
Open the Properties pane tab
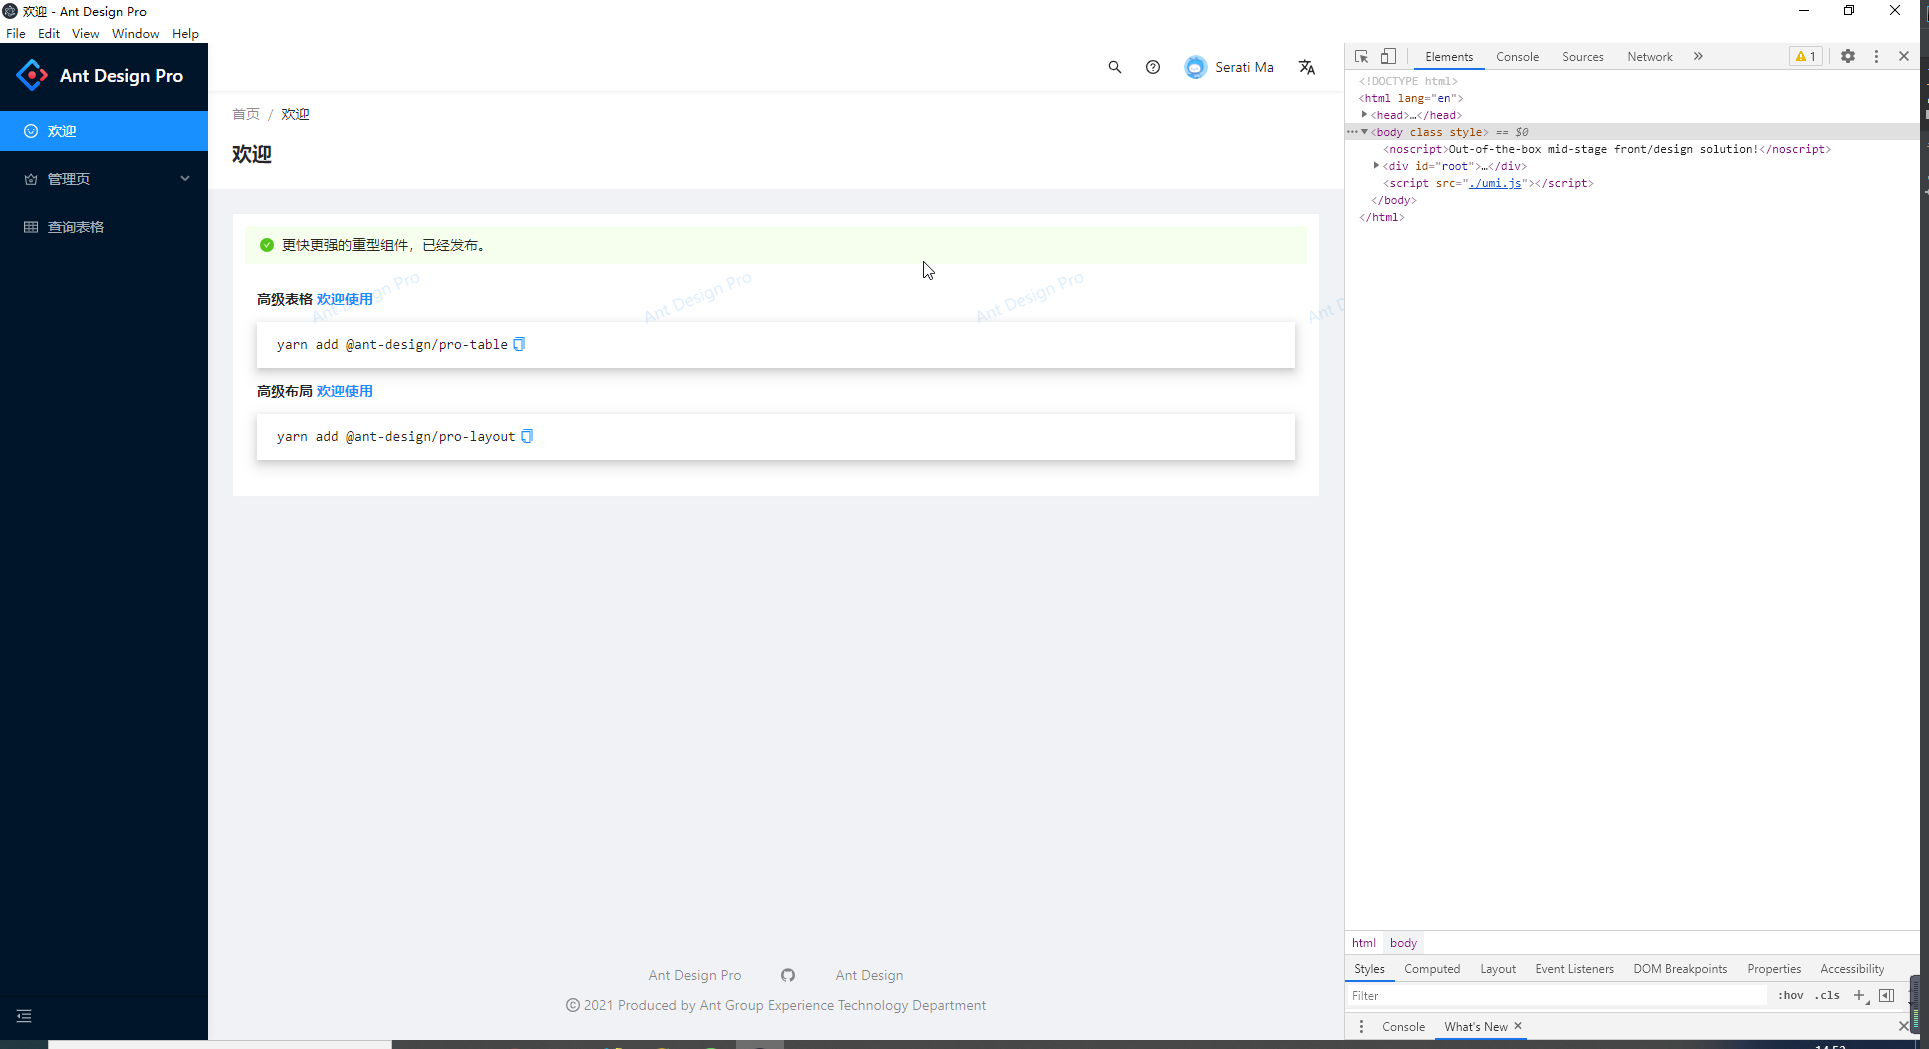pyautogui.click(x=1774, y=969)
